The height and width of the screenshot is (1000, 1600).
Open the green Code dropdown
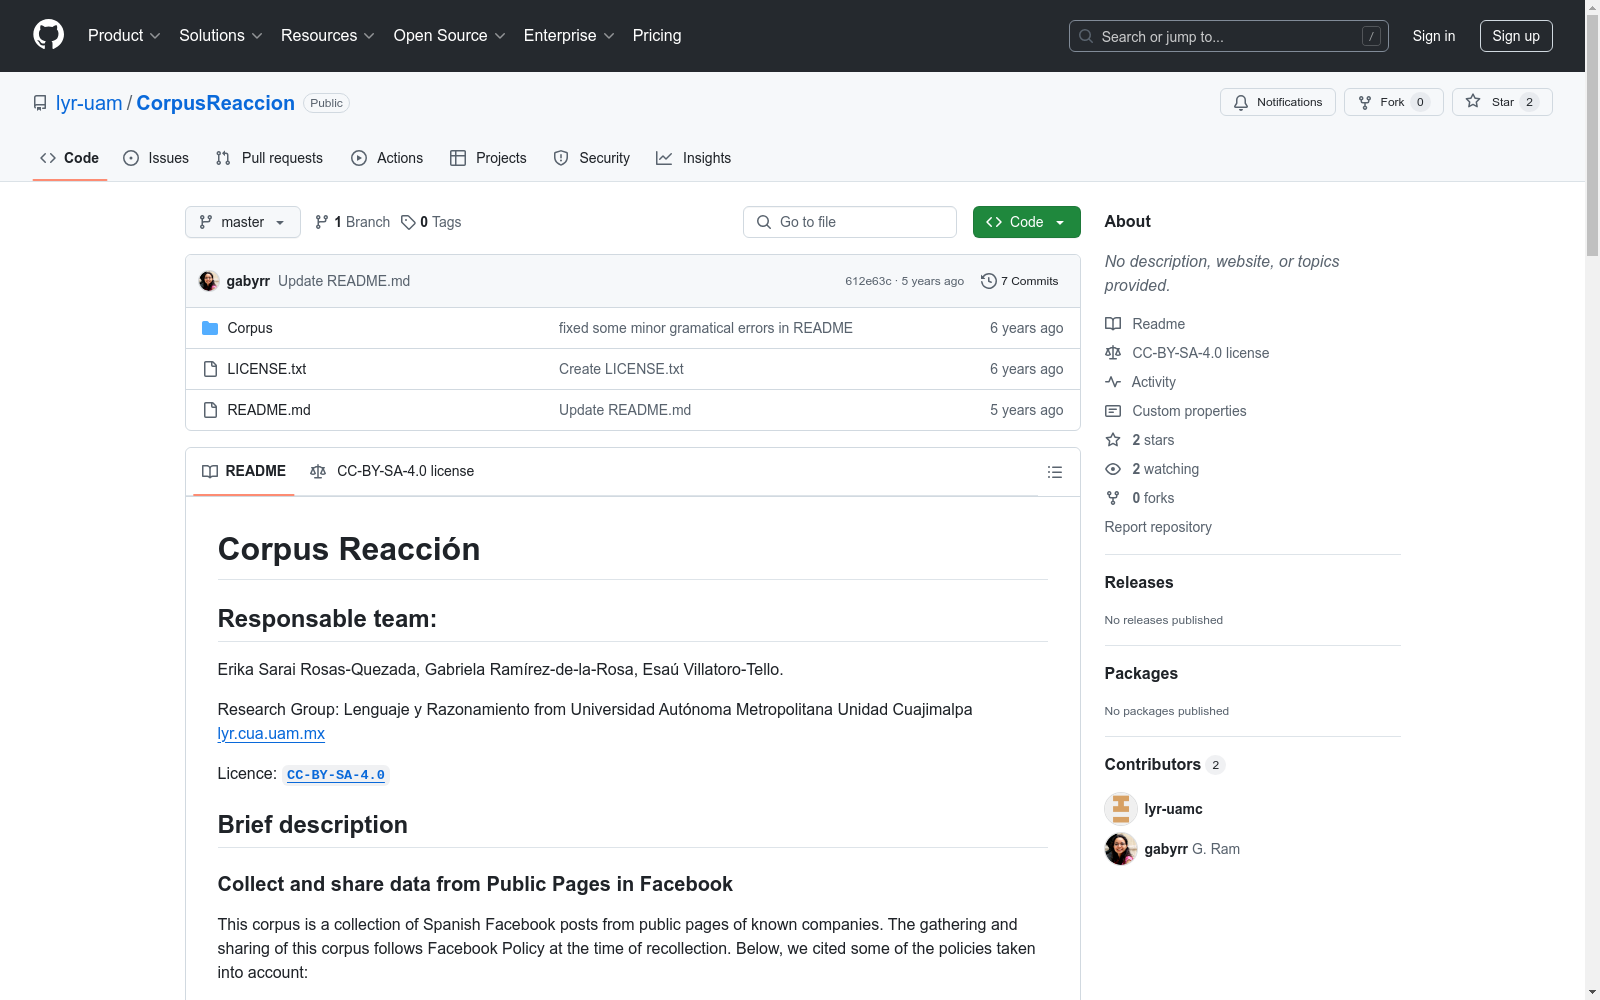point(1027,222)
